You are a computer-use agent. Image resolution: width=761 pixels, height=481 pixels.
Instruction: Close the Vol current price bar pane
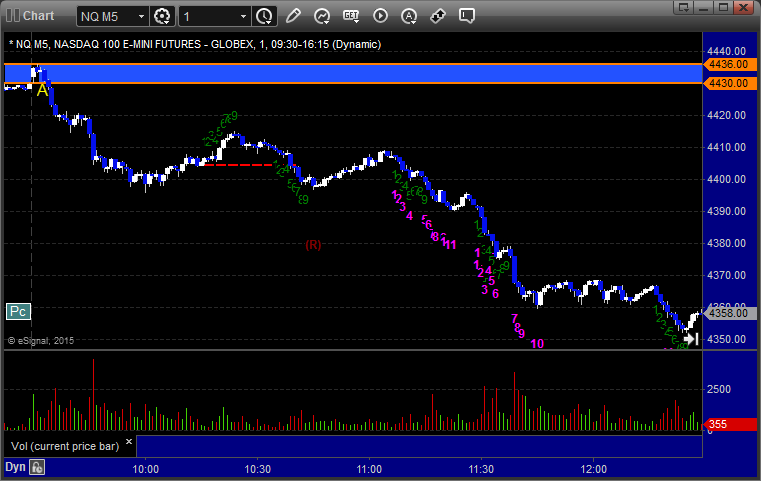click(129, 442)
